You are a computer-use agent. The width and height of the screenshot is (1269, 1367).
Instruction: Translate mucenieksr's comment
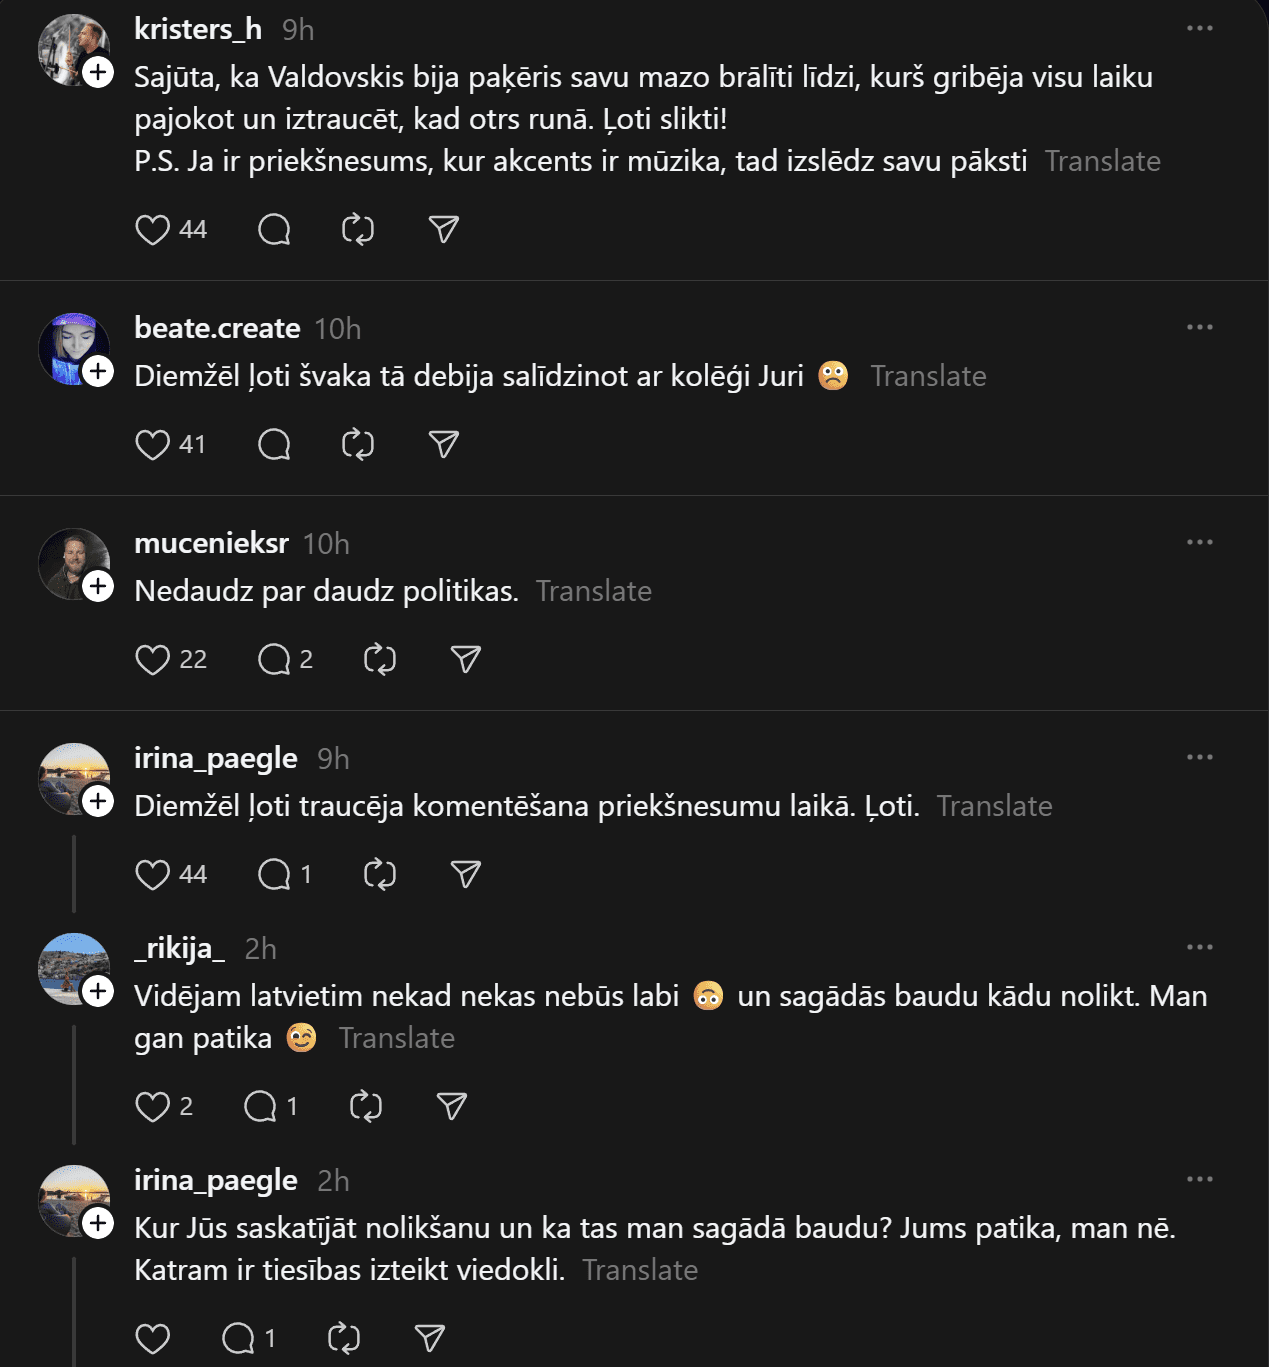593,591
